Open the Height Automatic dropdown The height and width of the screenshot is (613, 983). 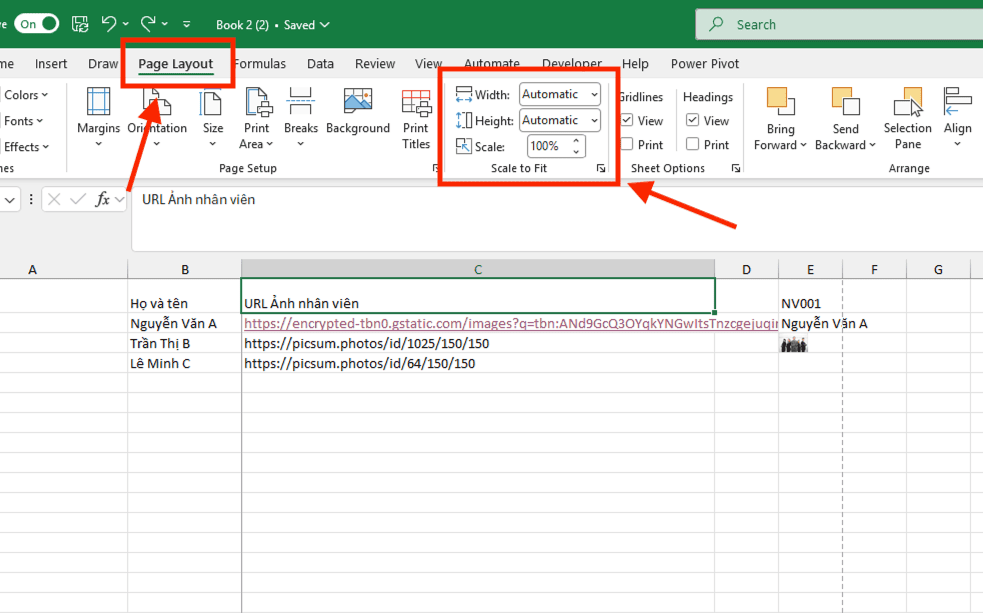point(559,120)
